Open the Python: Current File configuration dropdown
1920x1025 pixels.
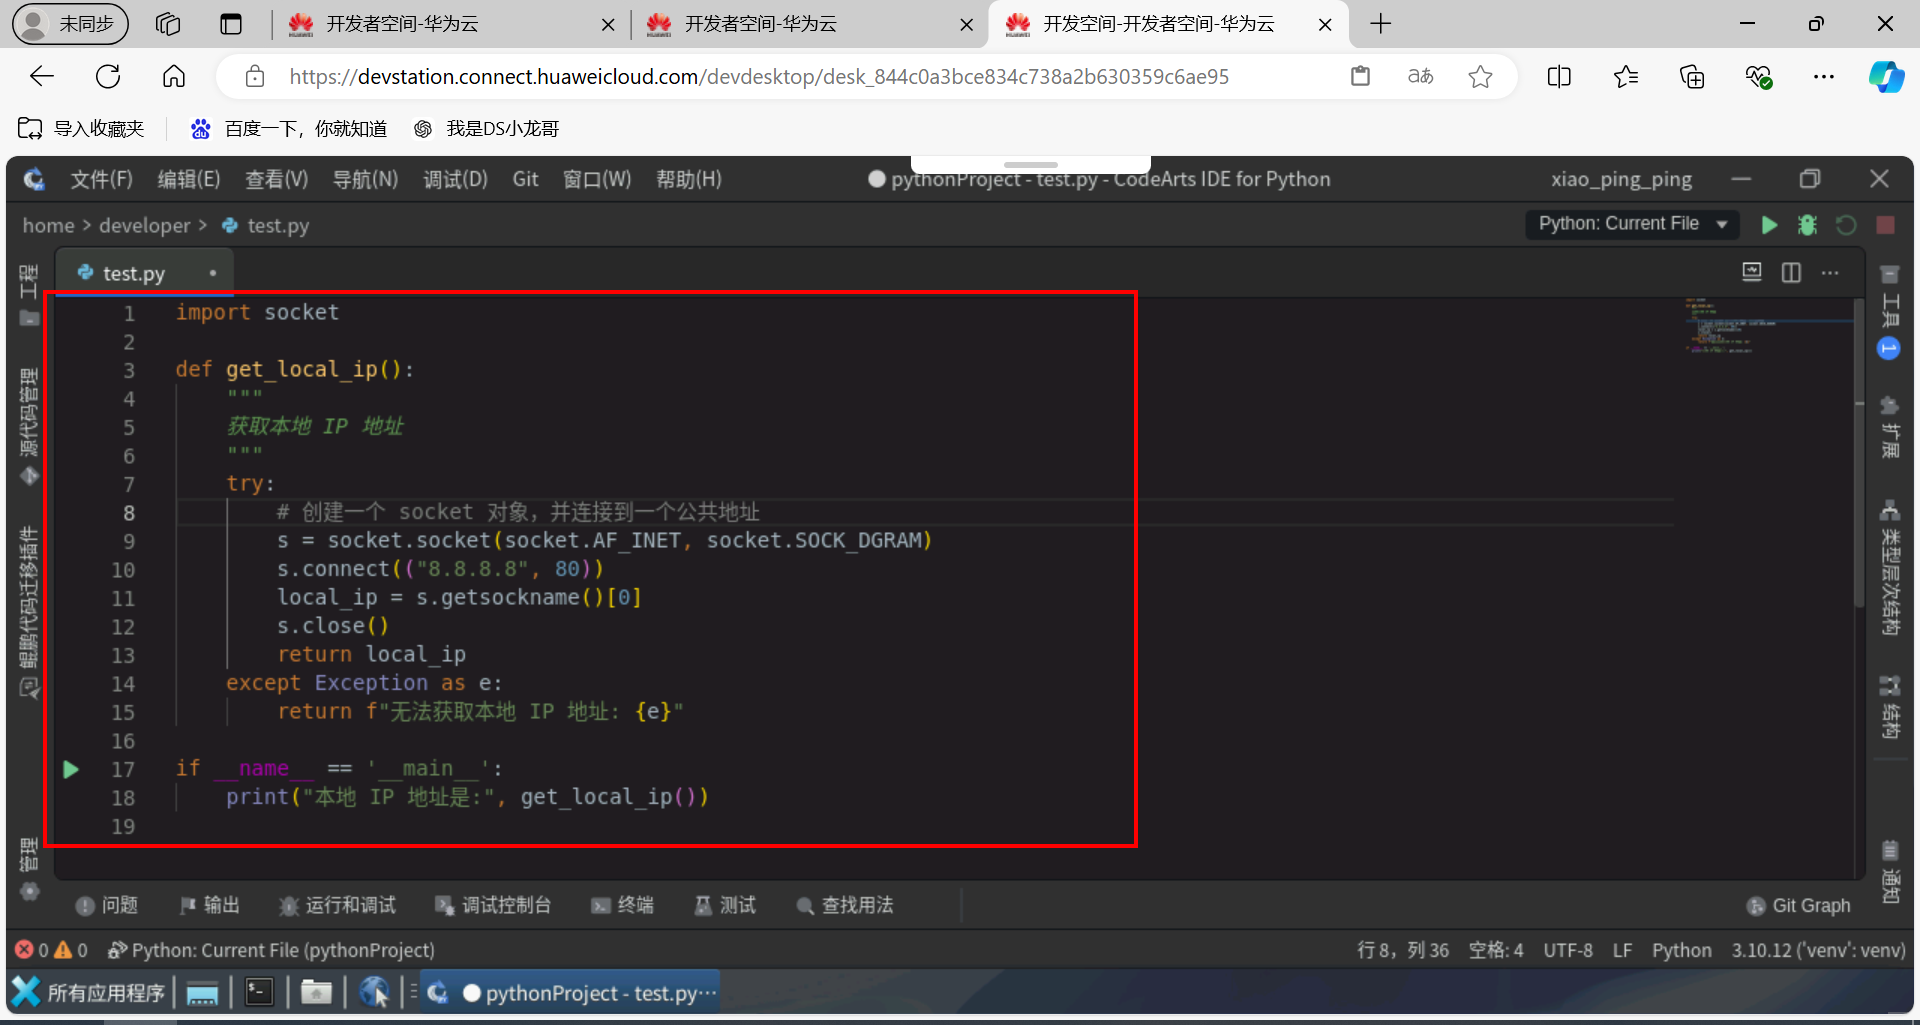(1632, 224)
